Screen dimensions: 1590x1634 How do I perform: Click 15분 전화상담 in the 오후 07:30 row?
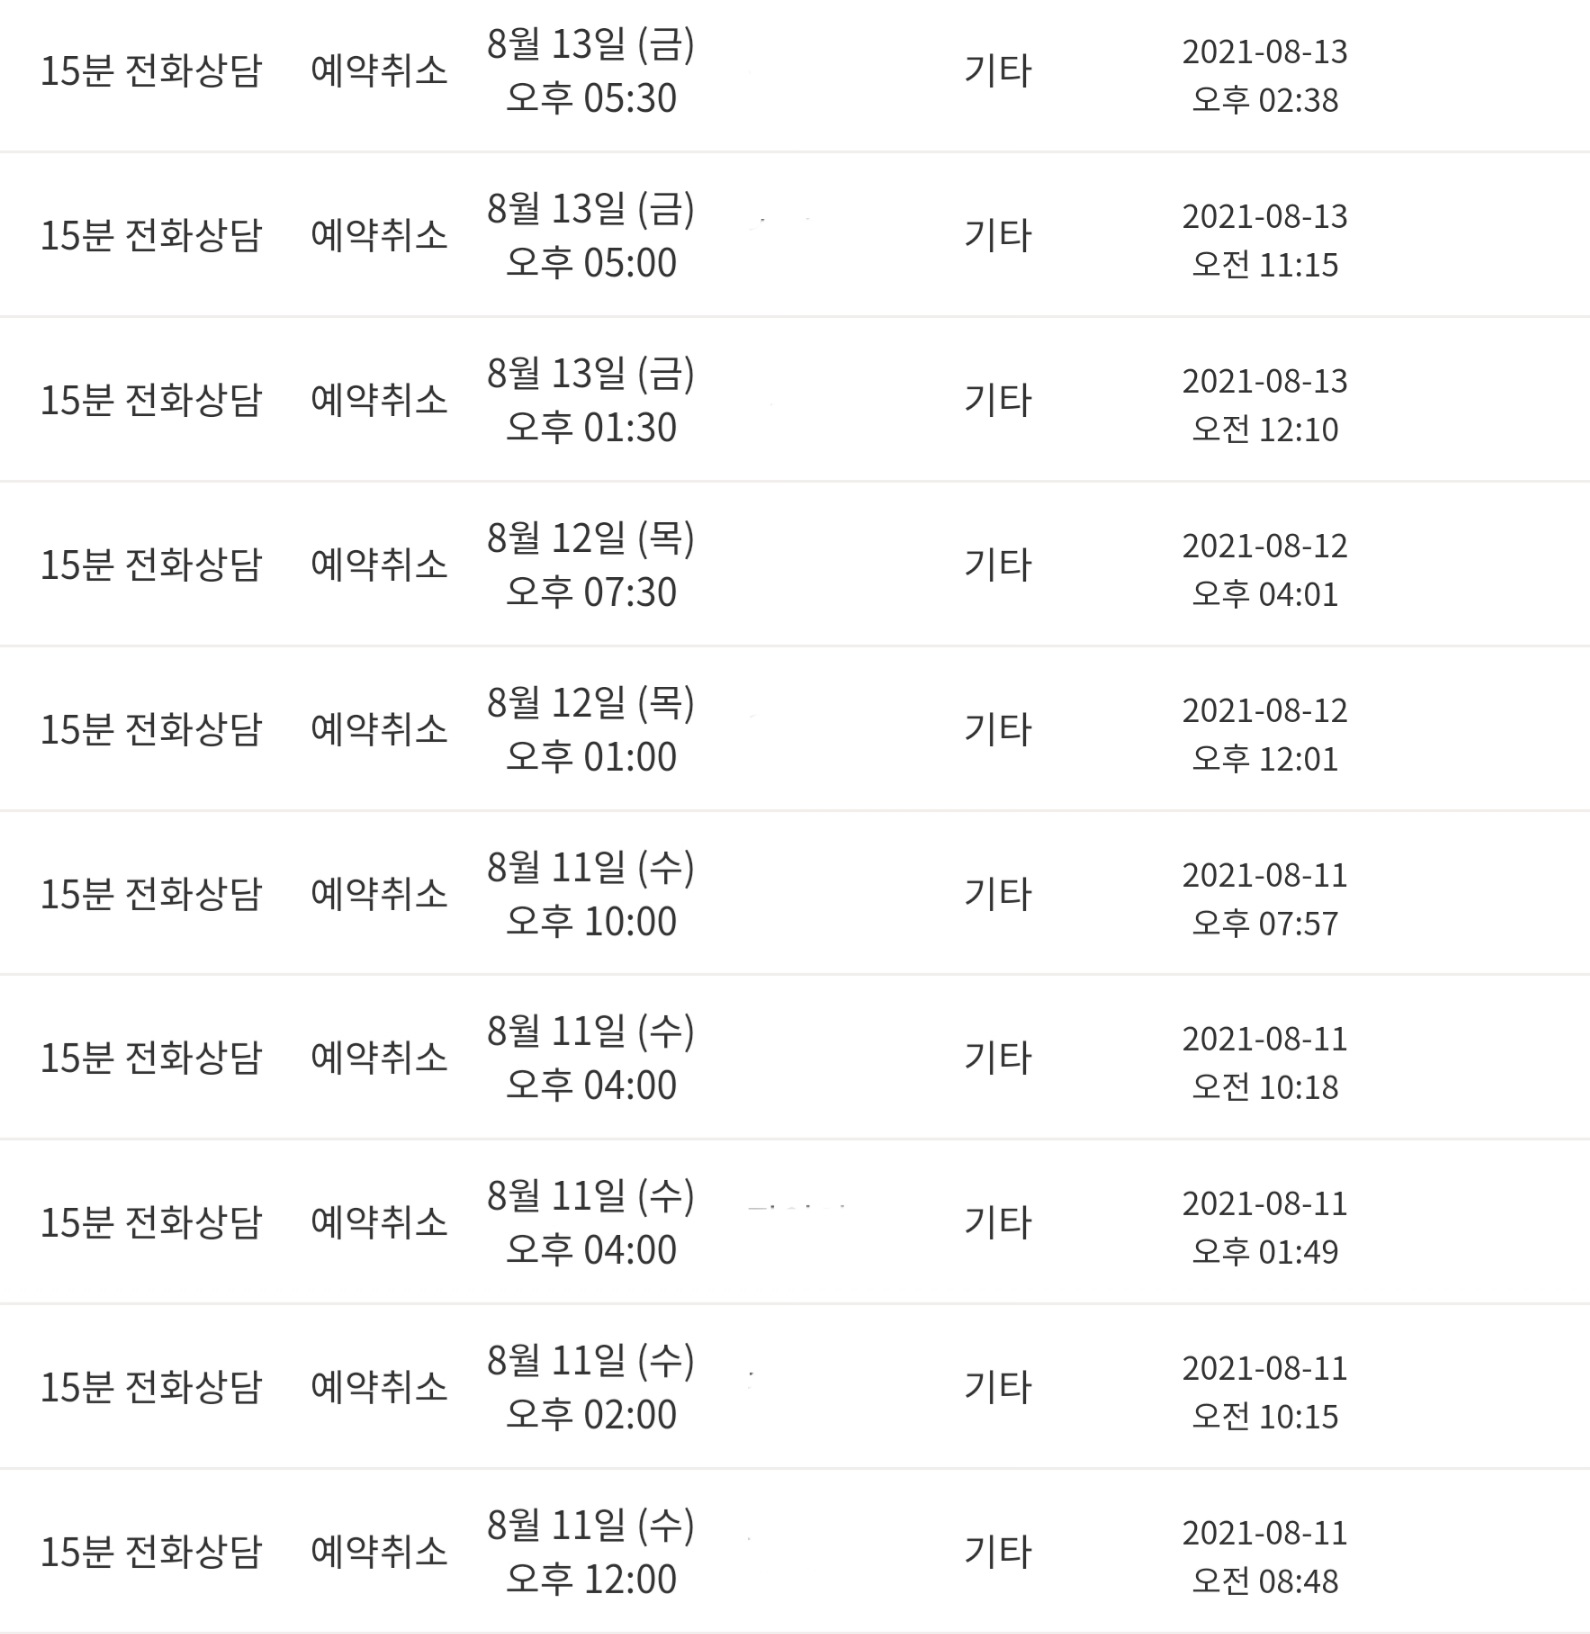pyautogui.click(x=151, y=565)
